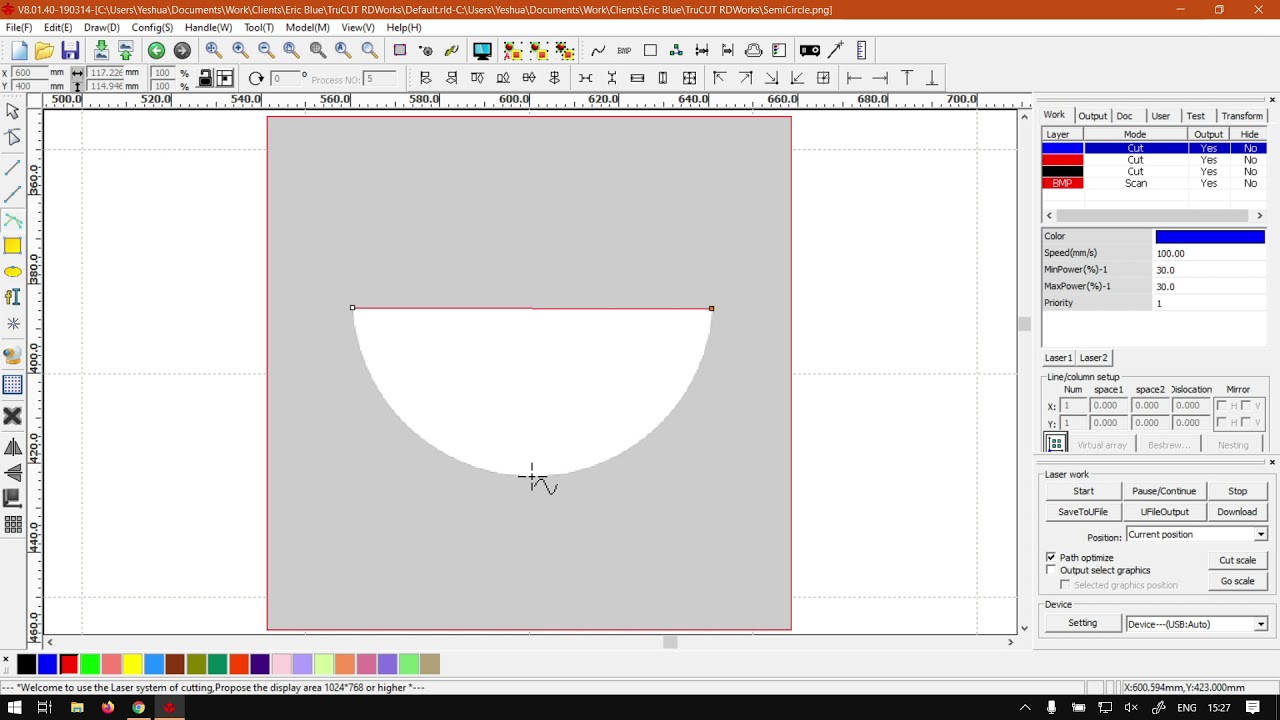Screen dimensions: 1280x720
Task: Disable the Path optimize checkbox
Action: [1051, 557]
